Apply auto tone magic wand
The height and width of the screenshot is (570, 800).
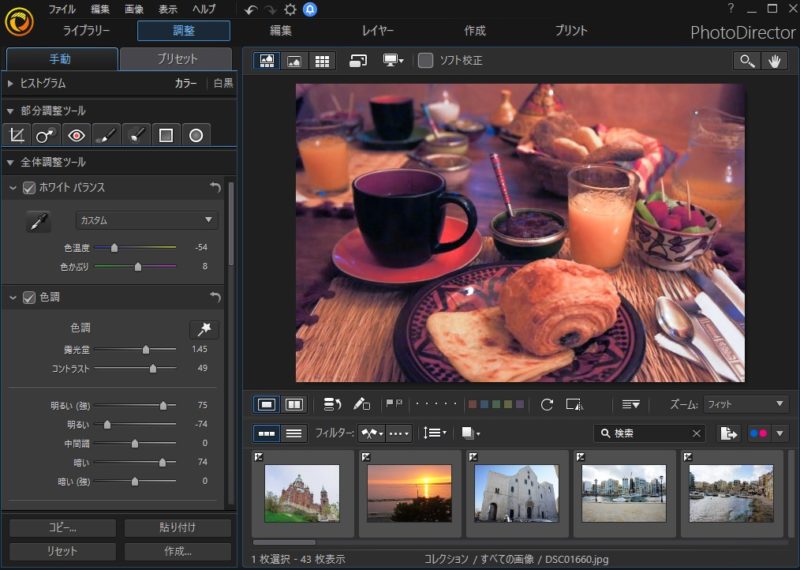click(x=204, y=329)
